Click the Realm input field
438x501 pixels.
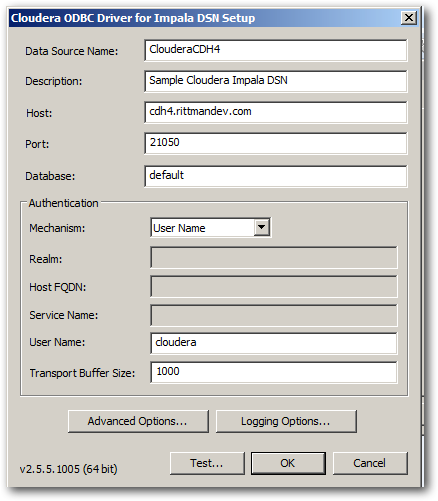click(274, 257)
